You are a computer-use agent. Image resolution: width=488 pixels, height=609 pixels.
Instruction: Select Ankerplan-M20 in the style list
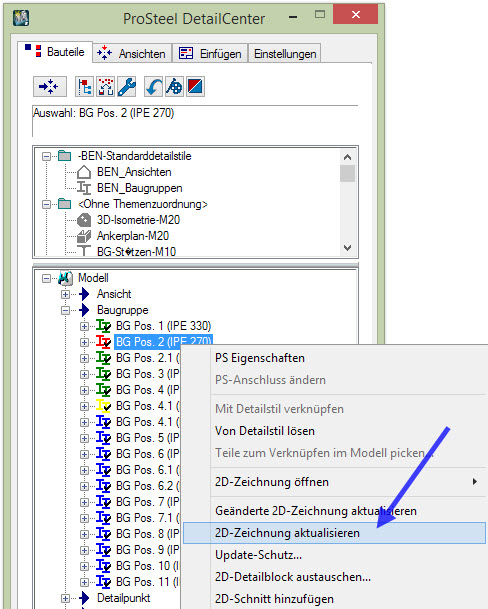coord(132,236)
